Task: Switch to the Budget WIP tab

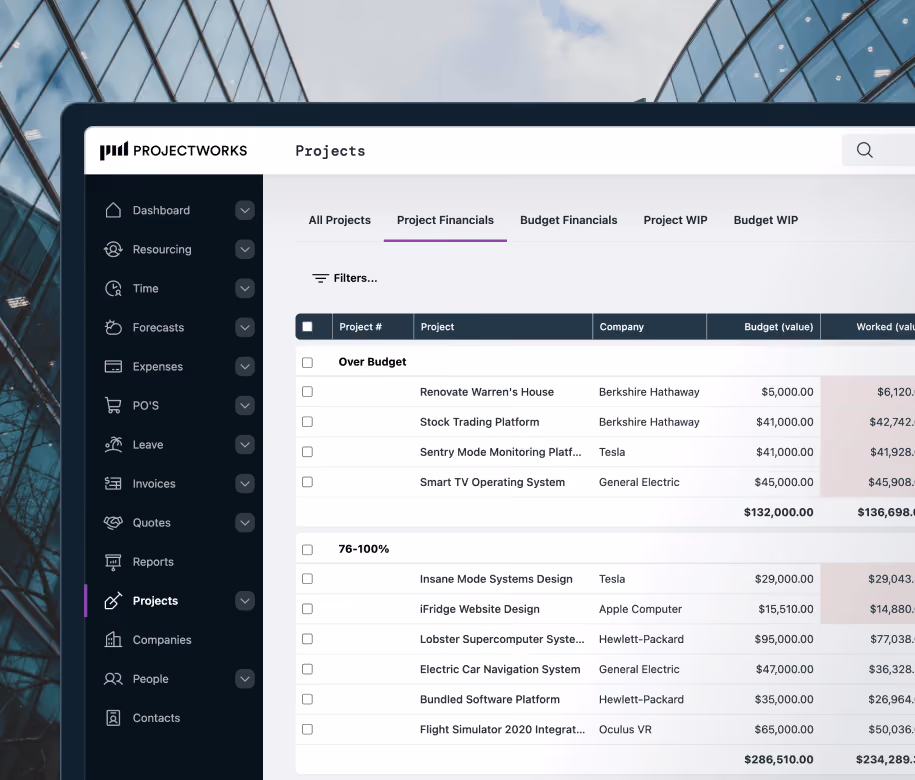Action: pos(766,220)
